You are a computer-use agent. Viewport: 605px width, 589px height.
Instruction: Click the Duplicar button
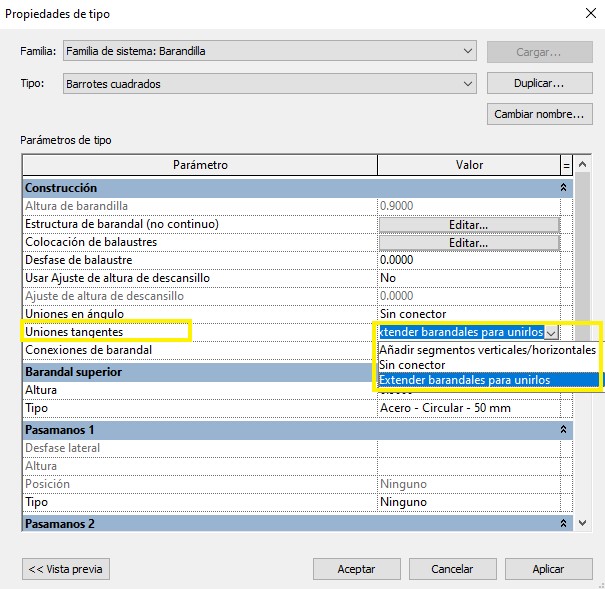[x=538, y=84]
